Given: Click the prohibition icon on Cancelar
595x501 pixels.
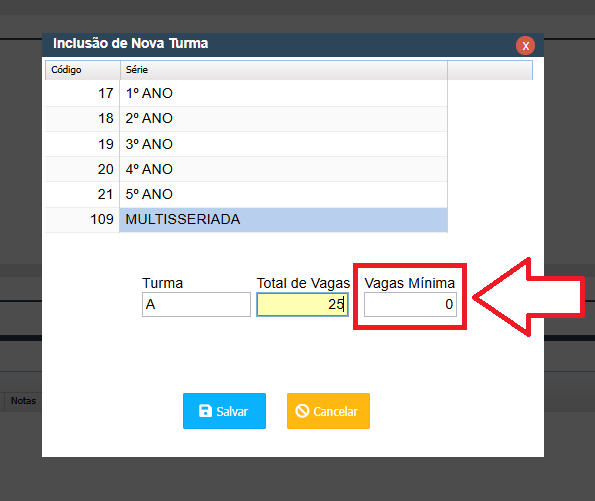Looking at the screenshot, I should [x=302, y=411].
